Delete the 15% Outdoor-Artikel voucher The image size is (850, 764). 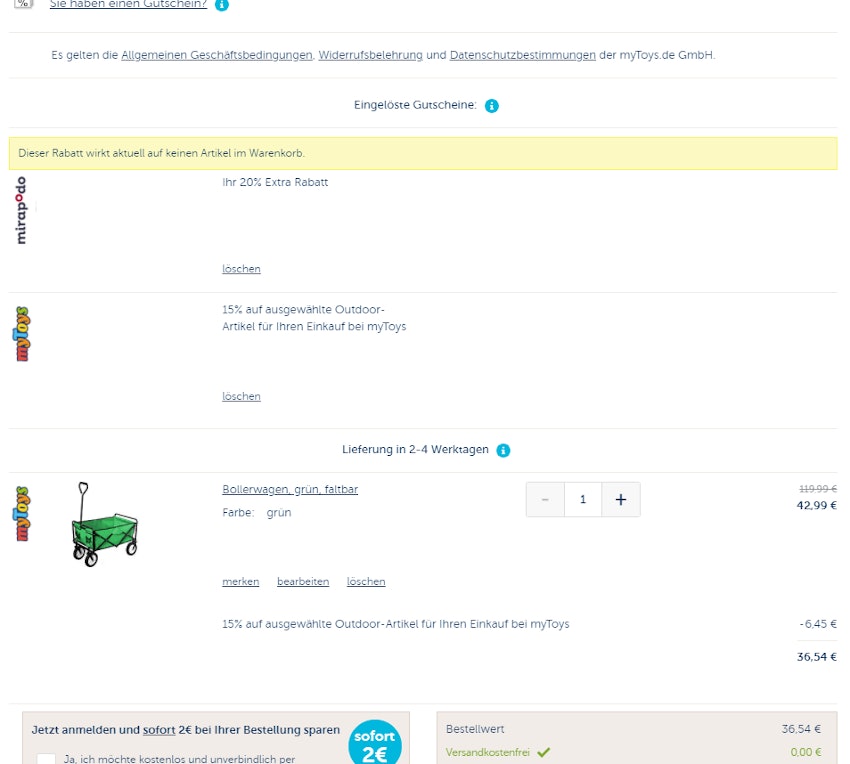[x=241, y=397]
